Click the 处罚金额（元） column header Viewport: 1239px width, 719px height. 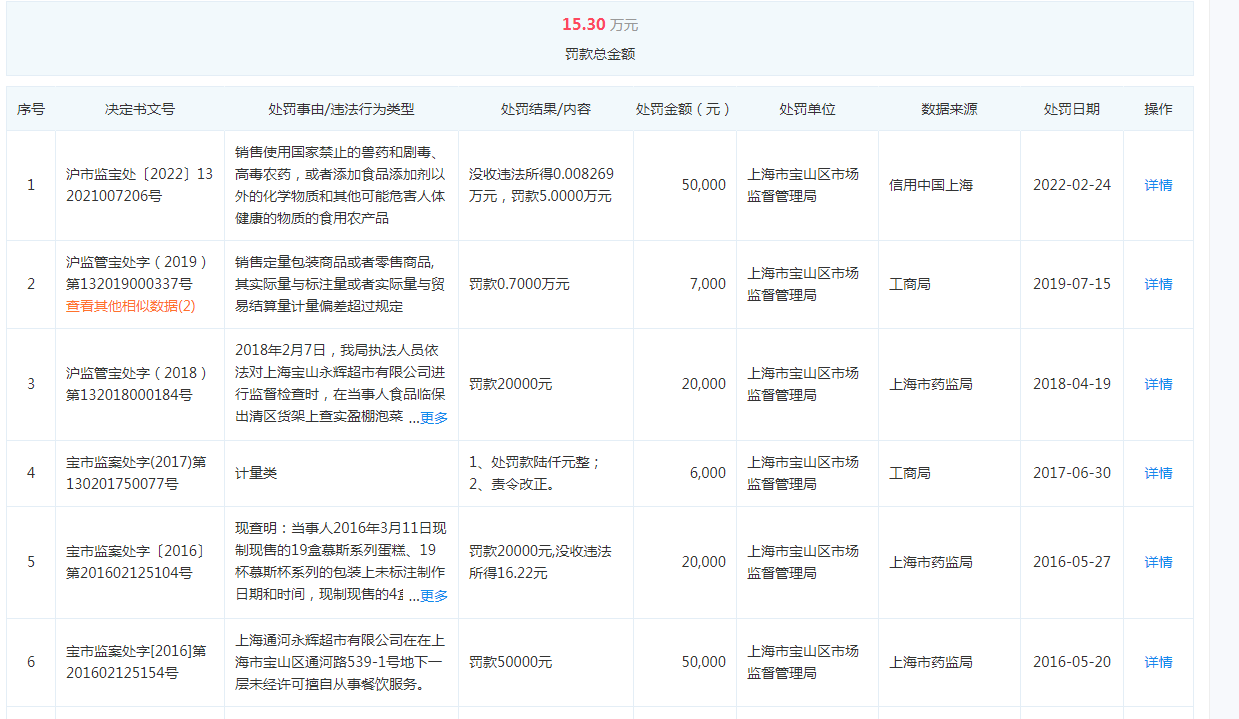pyautogui.click(x=685, y=109)
